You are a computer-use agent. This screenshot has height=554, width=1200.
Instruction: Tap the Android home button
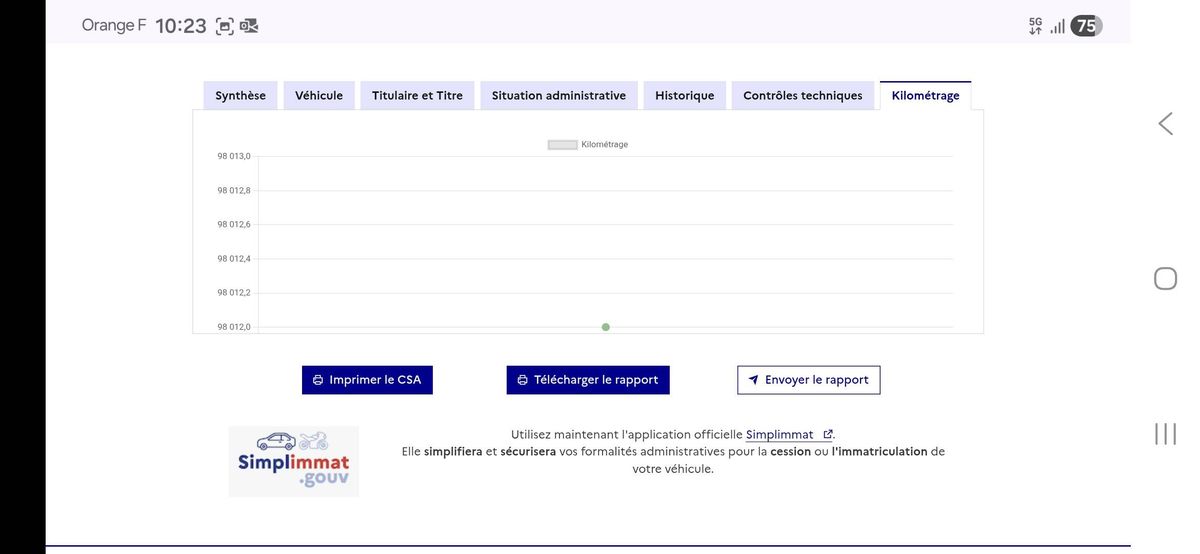pyautogui.click(x=1165, y=279)
